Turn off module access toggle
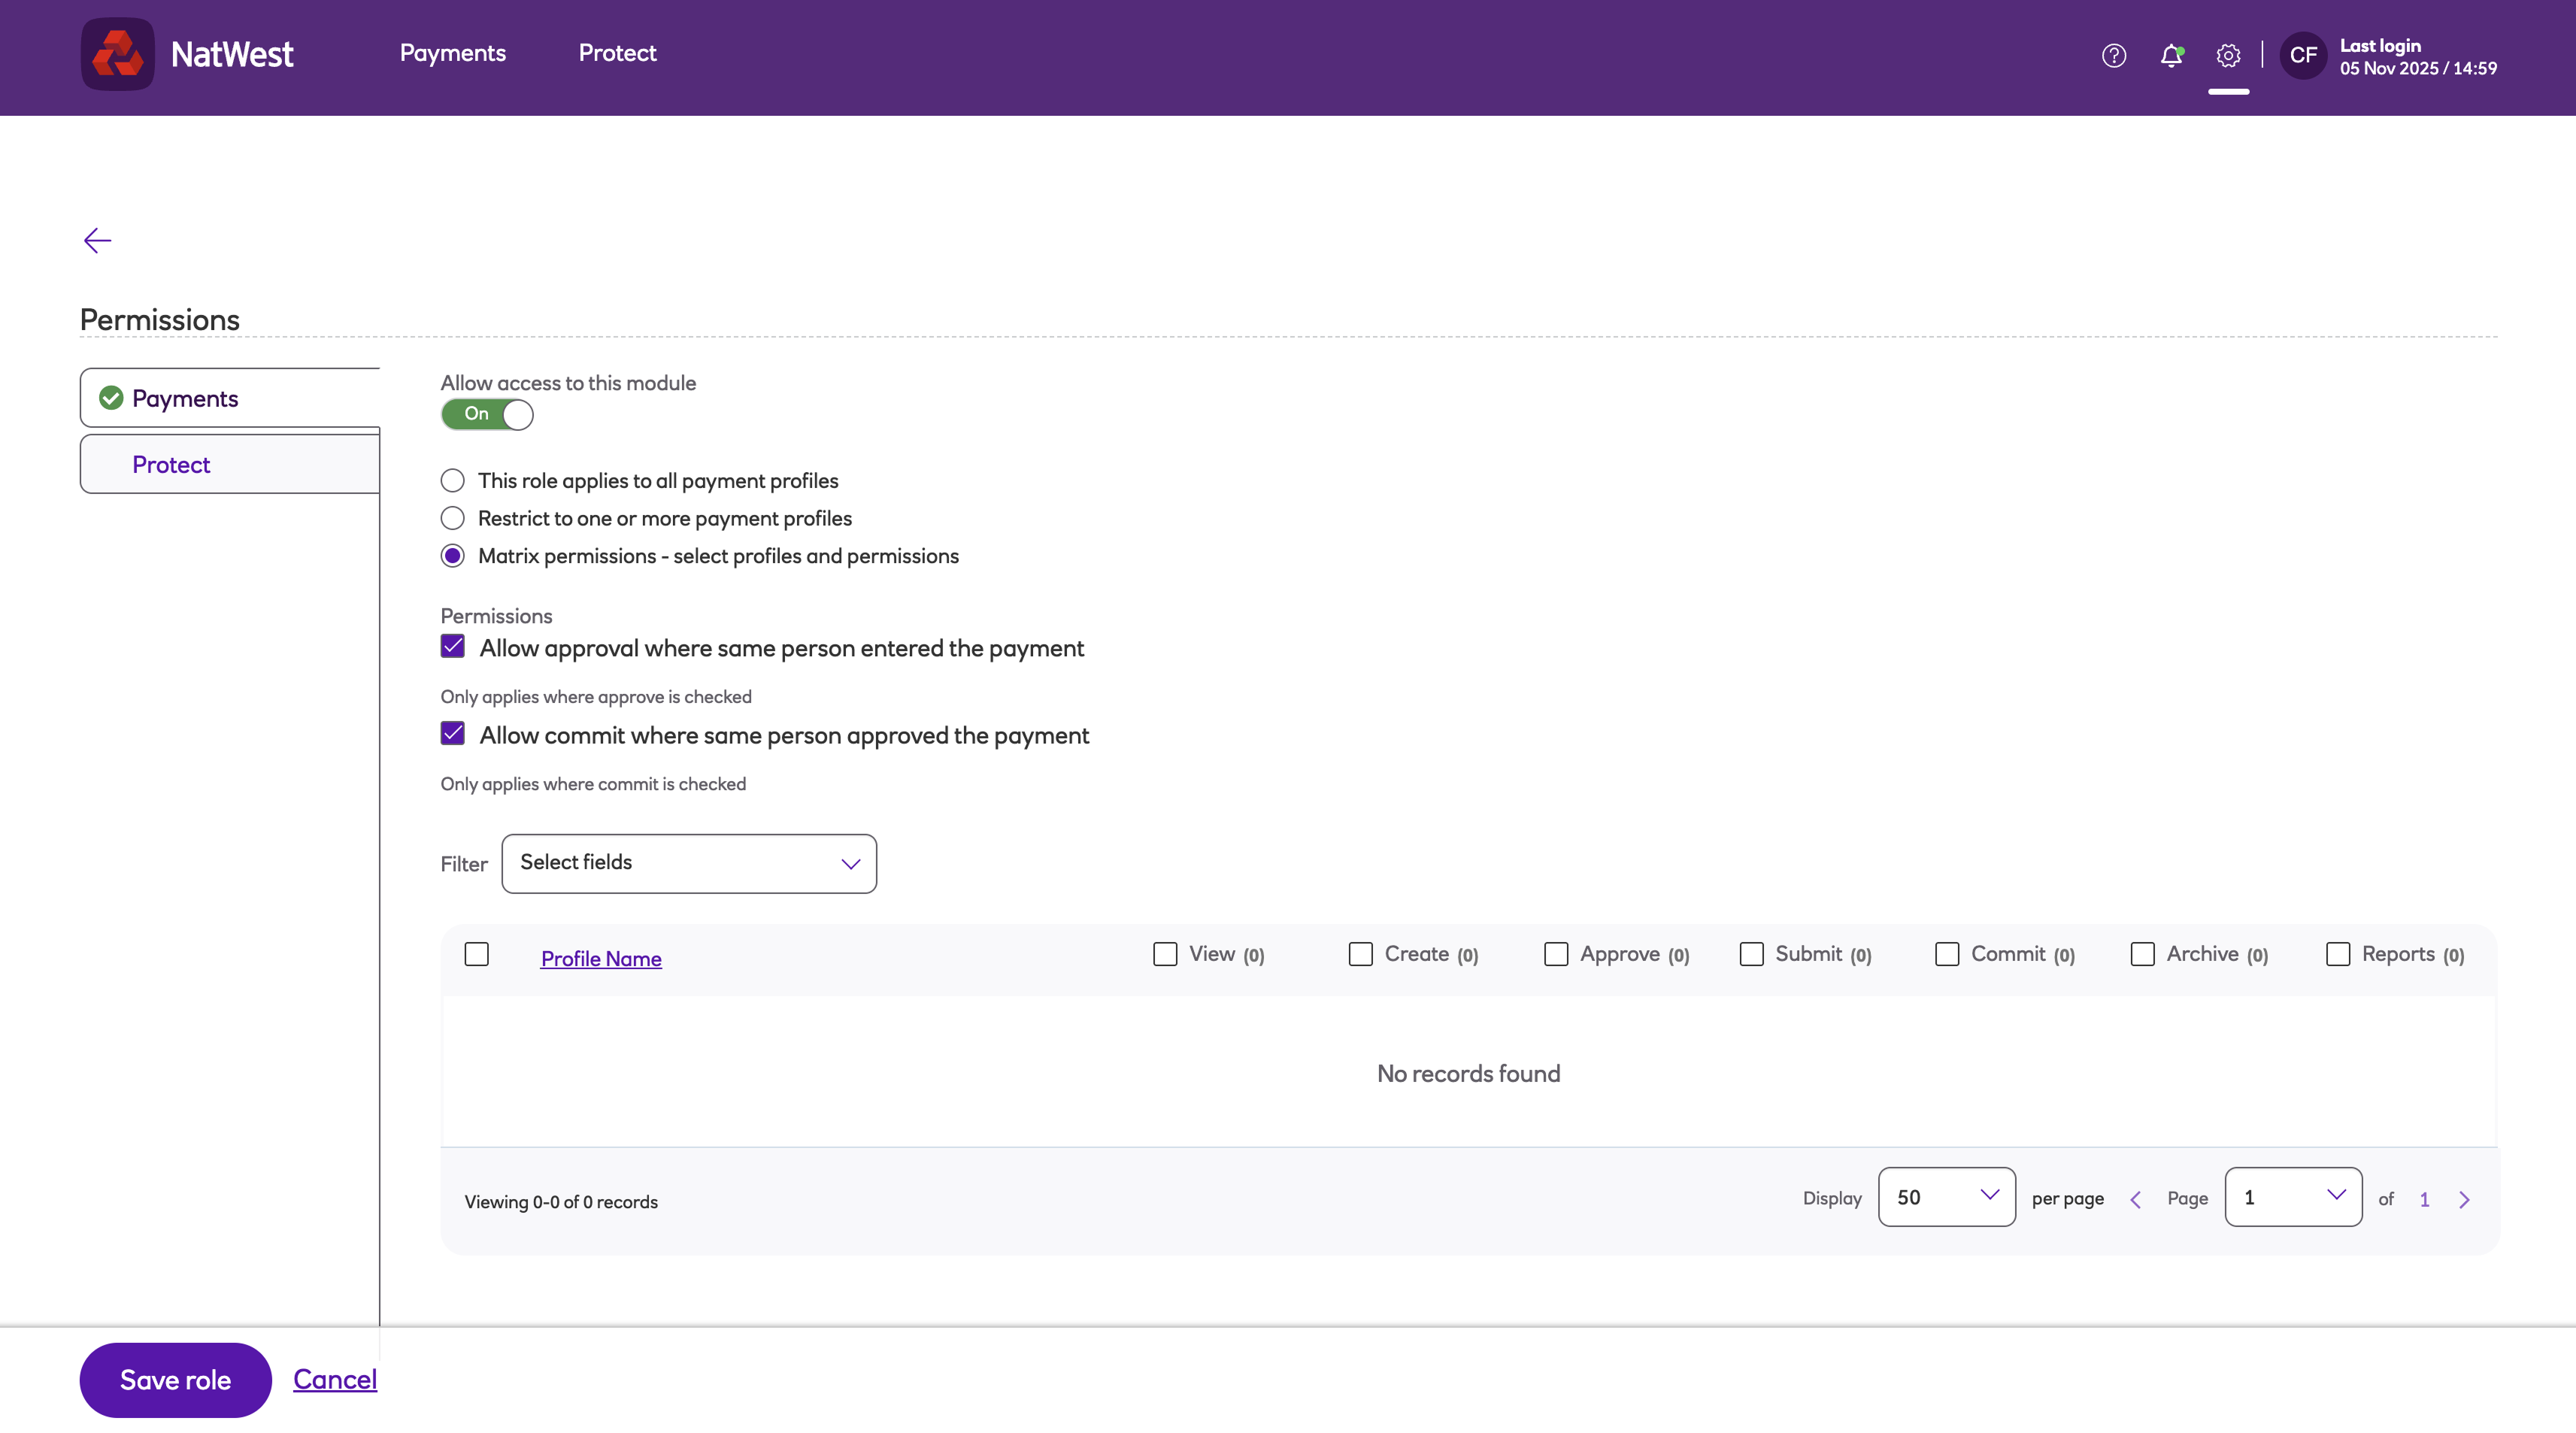Viewport: 2576px width, 1433px height. (487, 414)
